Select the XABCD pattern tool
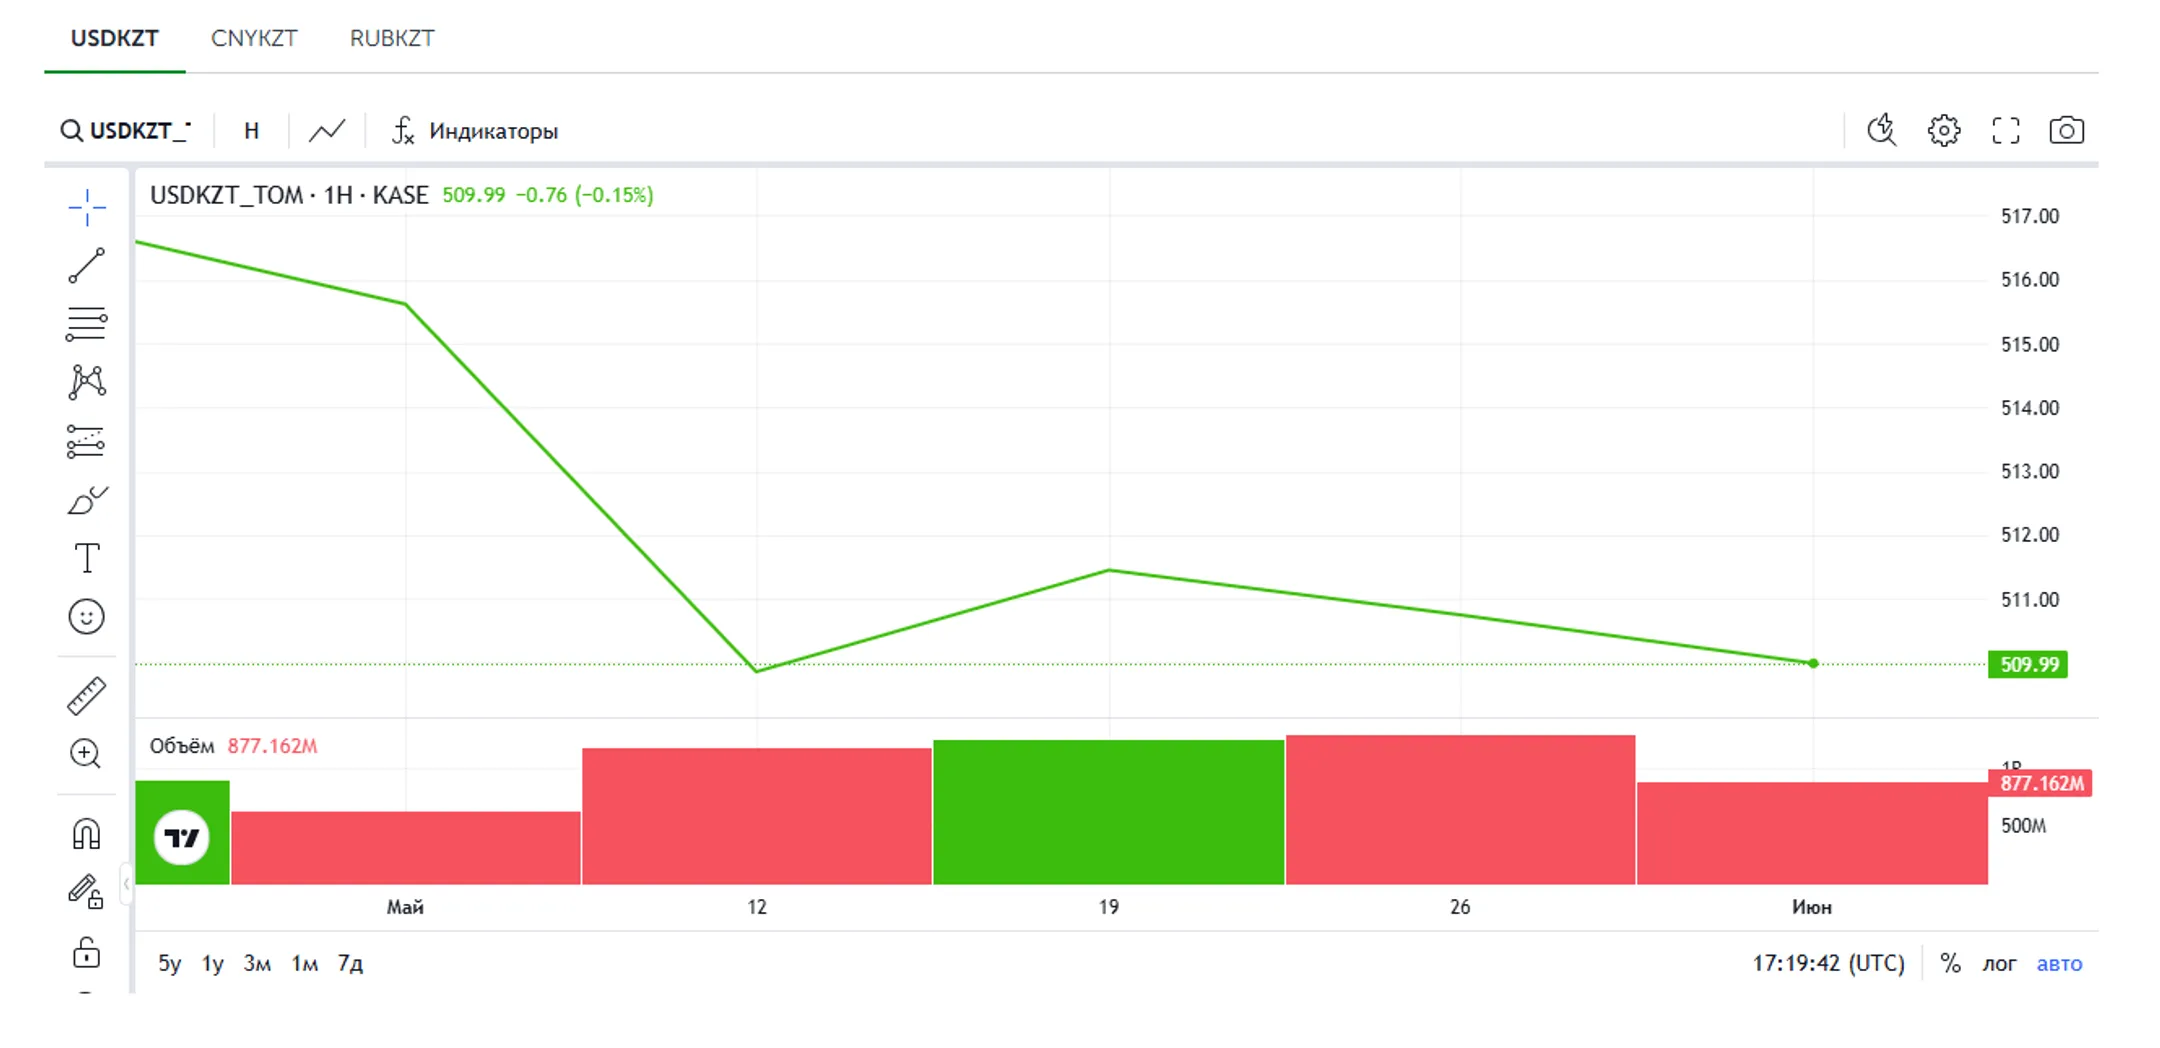The height and width of the screenshot is (1048, 2160). pos(87,382)
